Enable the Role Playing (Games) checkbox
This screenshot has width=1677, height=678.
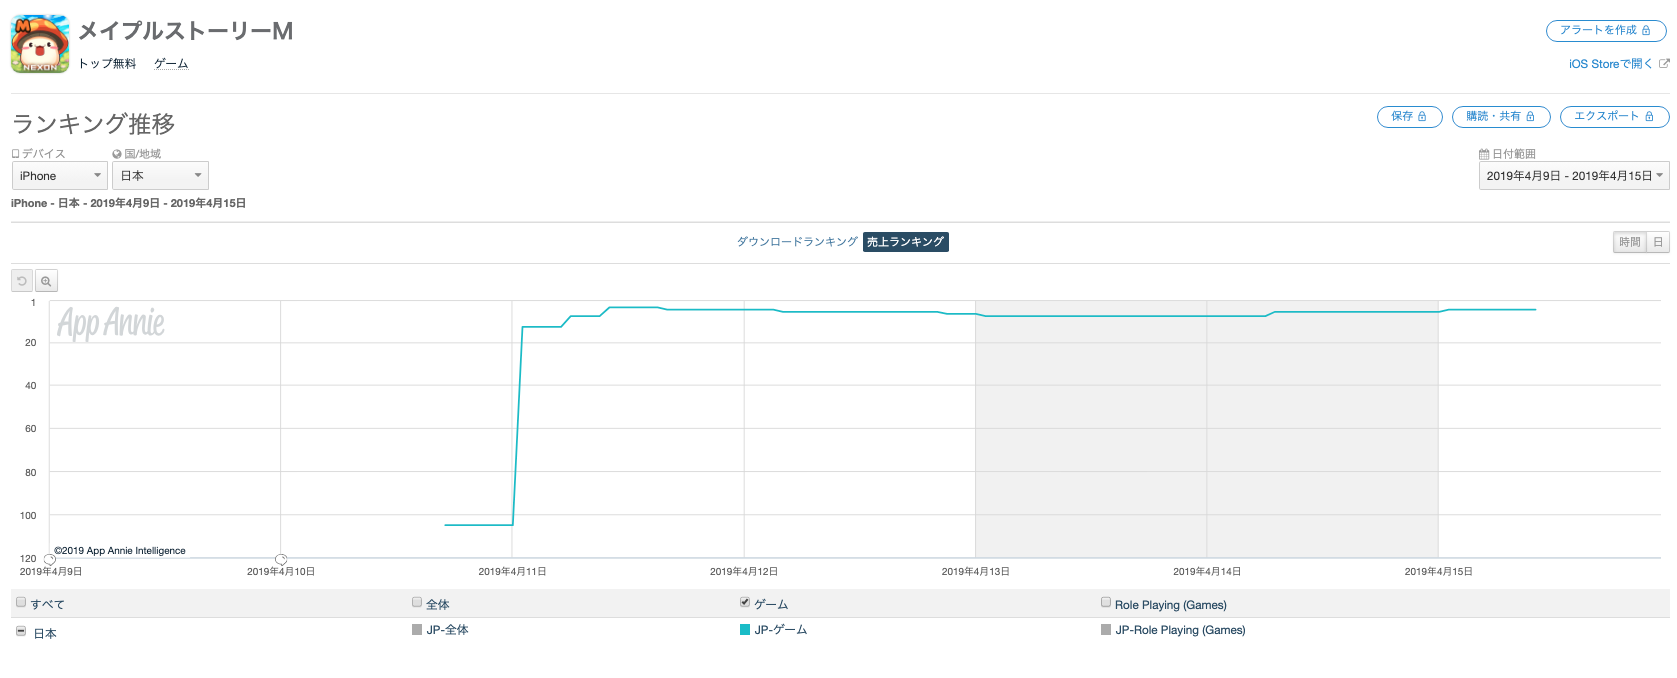coord(1106,603)
